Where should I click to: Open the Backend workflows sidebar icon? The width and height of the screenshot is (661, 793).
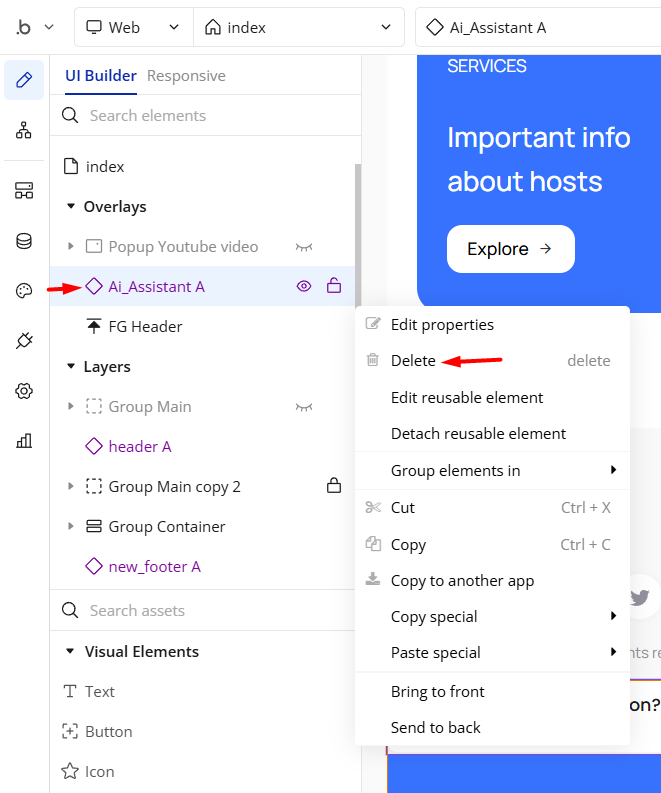coord(24,191)
